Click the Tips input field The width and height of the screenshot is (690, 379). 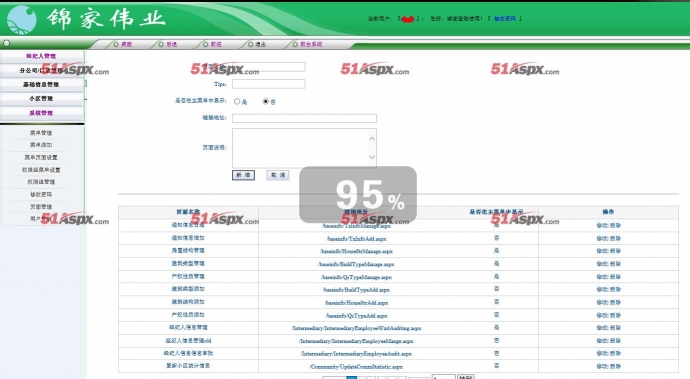click(268, 84)
